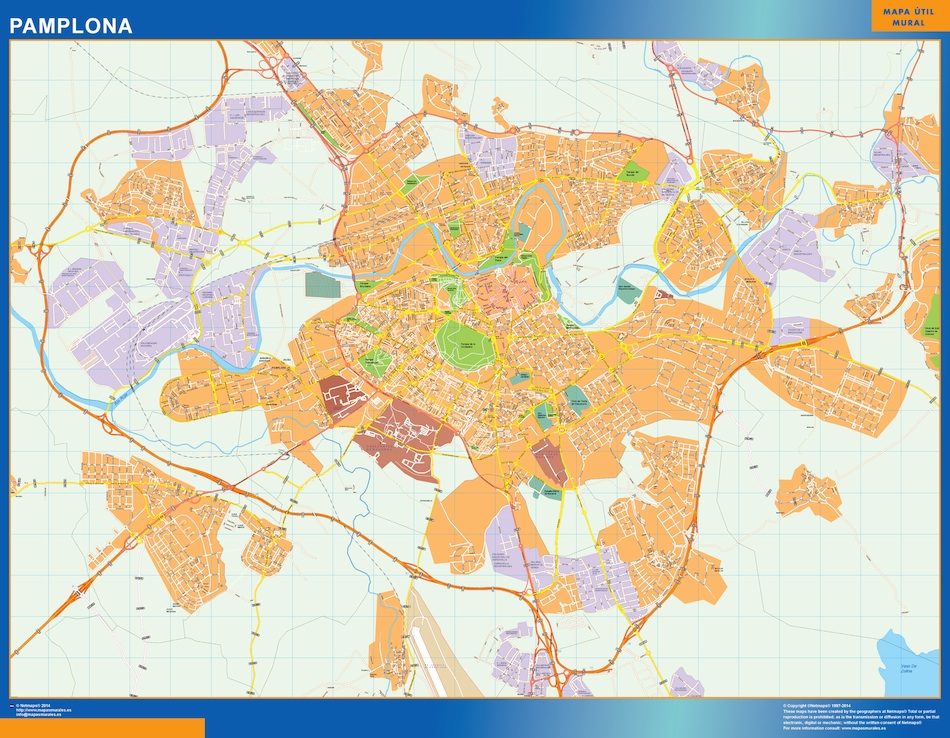Click the large green Parque de la Ciudadela
This screenshot has width=950, height=738.
465,341
